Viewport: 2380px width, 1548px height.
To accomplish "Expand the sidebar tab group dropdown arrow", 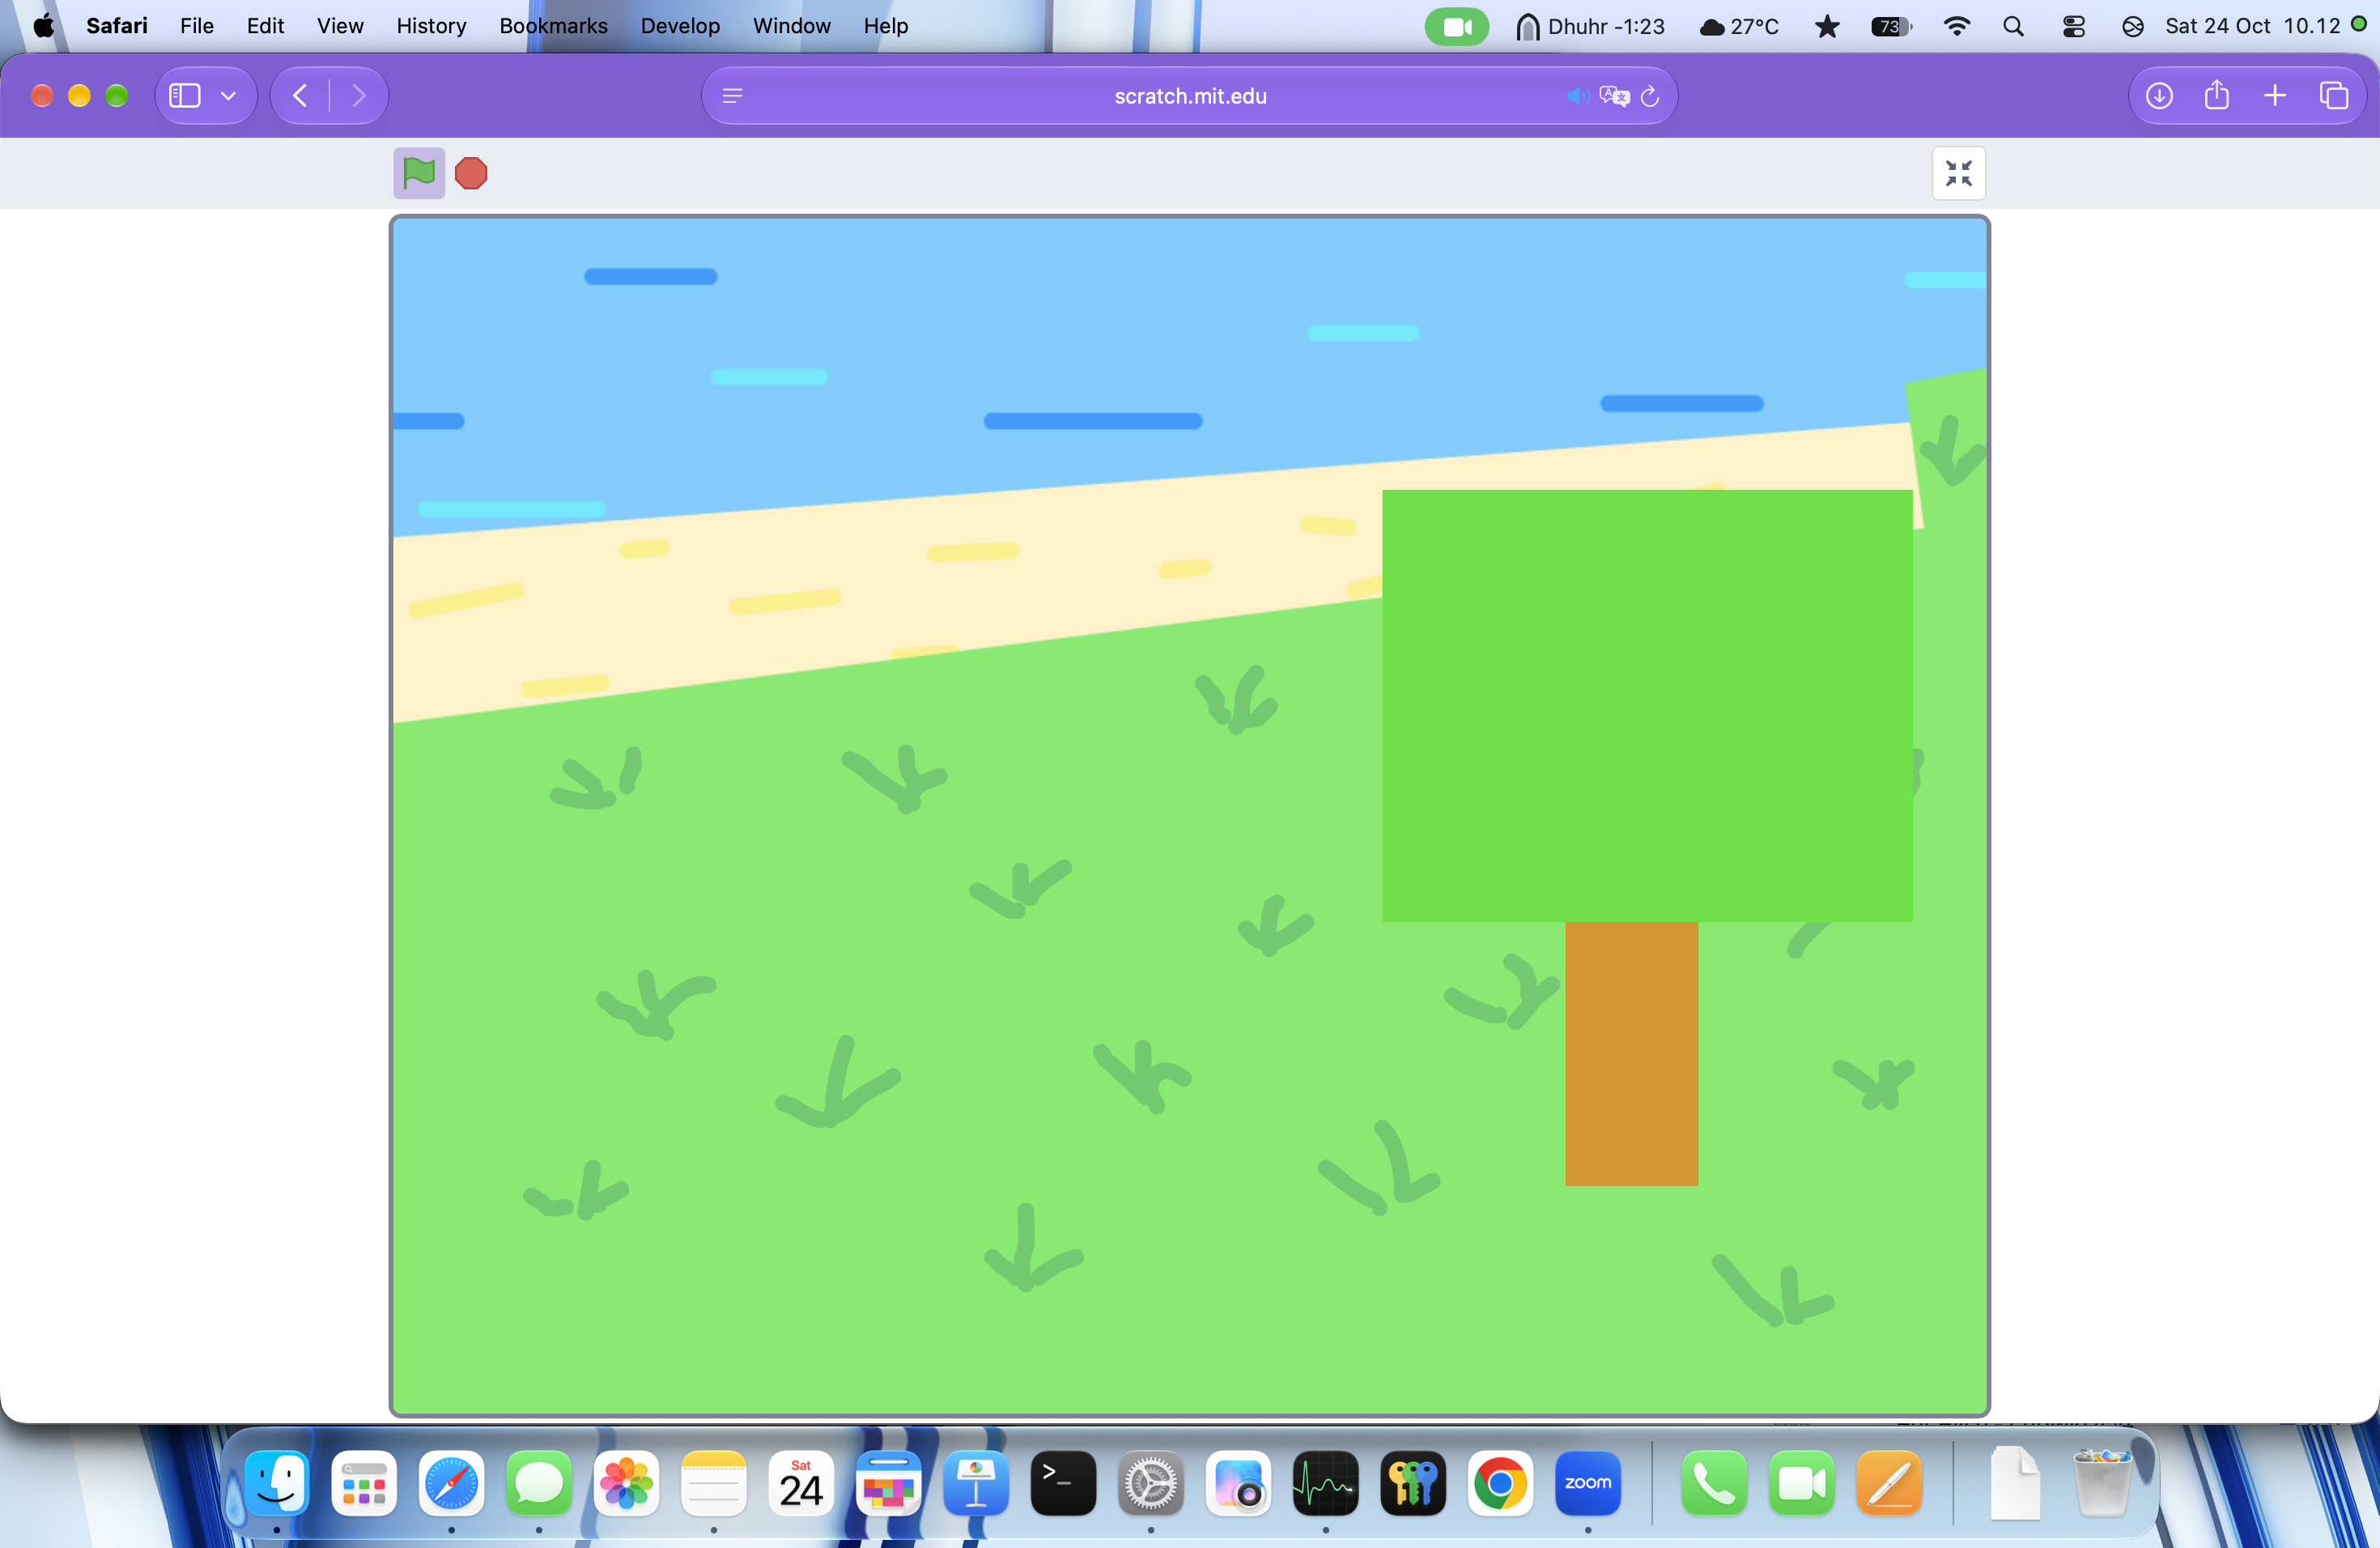I will tap(228, 96).
